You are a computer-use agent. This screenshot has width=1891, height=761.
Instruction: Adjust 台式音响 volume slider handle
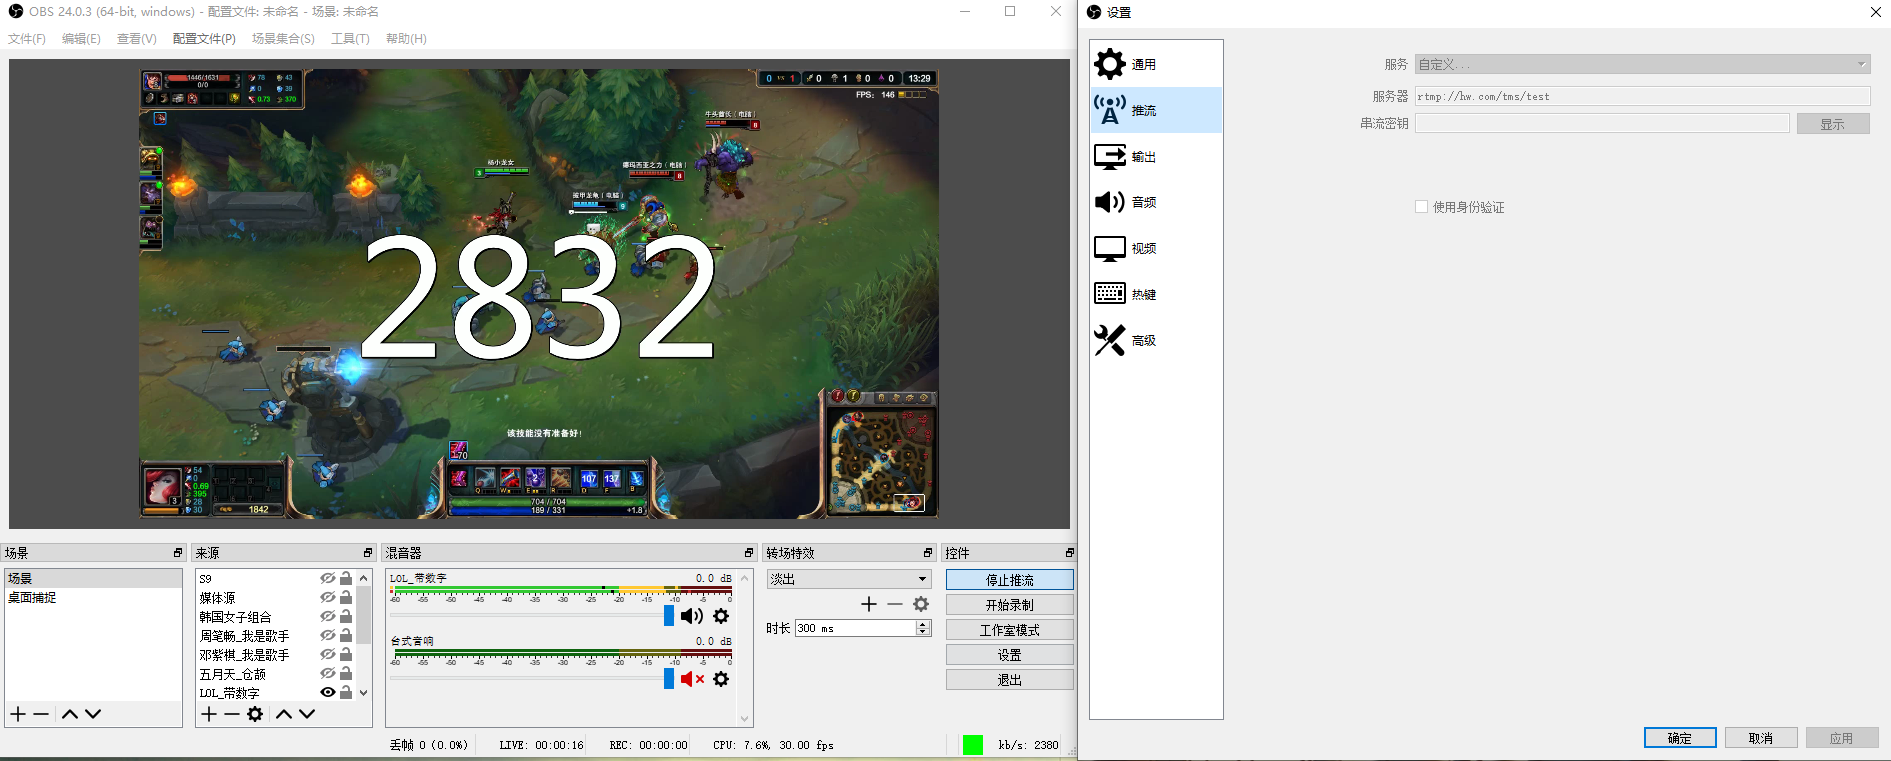pos(669,679)
